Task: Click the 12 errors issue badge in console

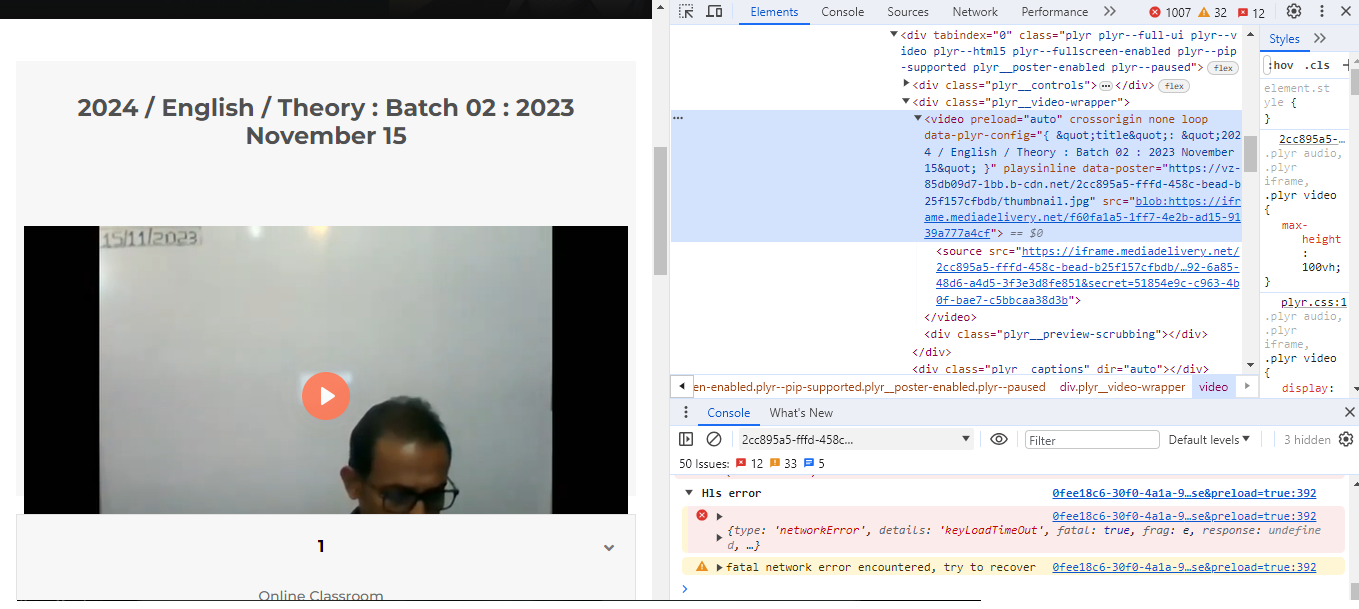Action: [749, 464]
